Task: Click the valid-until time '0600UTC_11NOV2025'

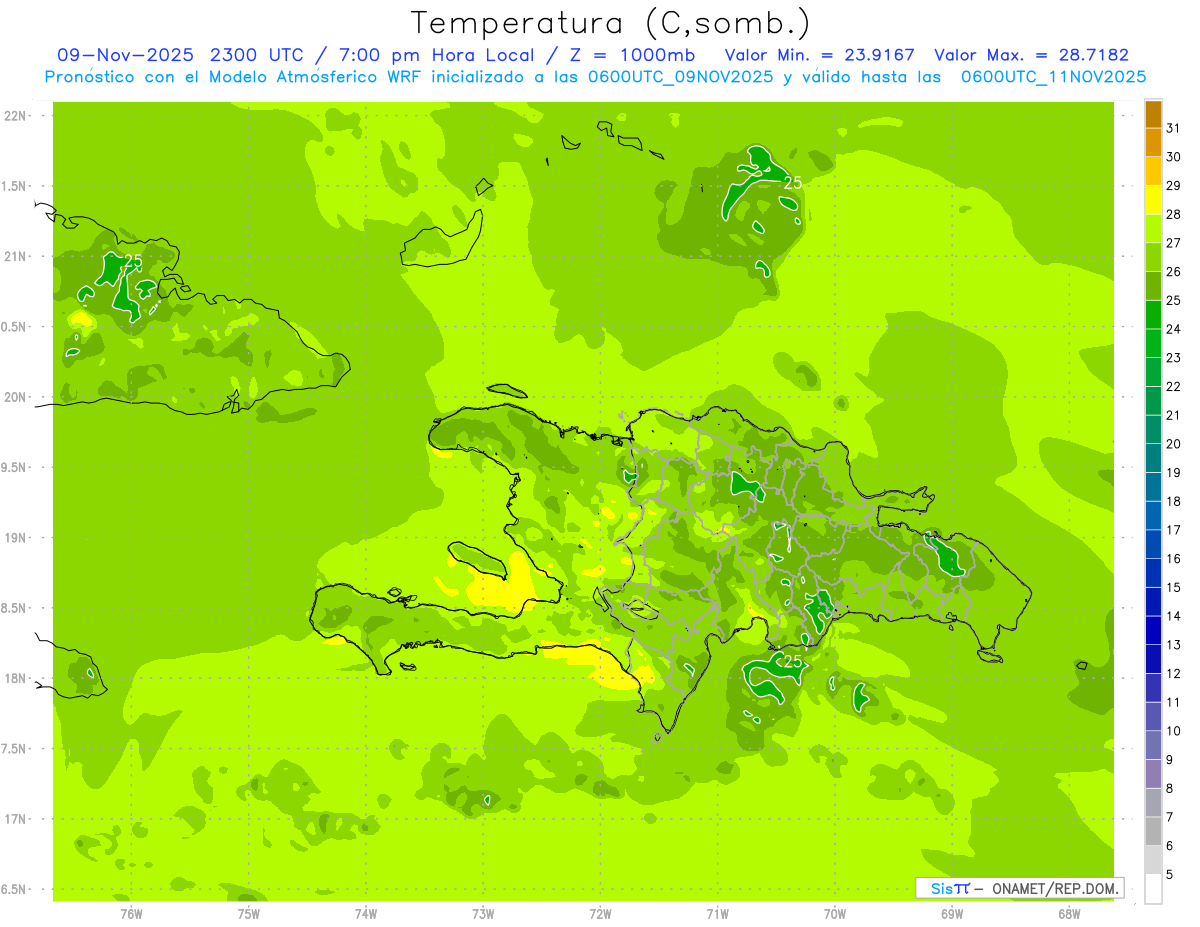Action: point(1053,77)
